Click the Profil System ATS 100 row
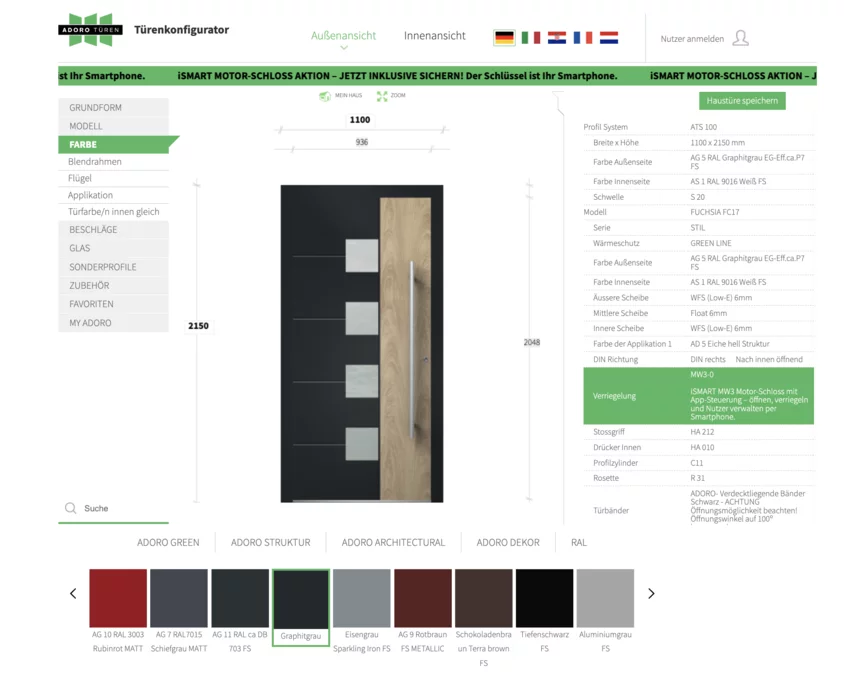850x698 pixels. click(698, 127)
